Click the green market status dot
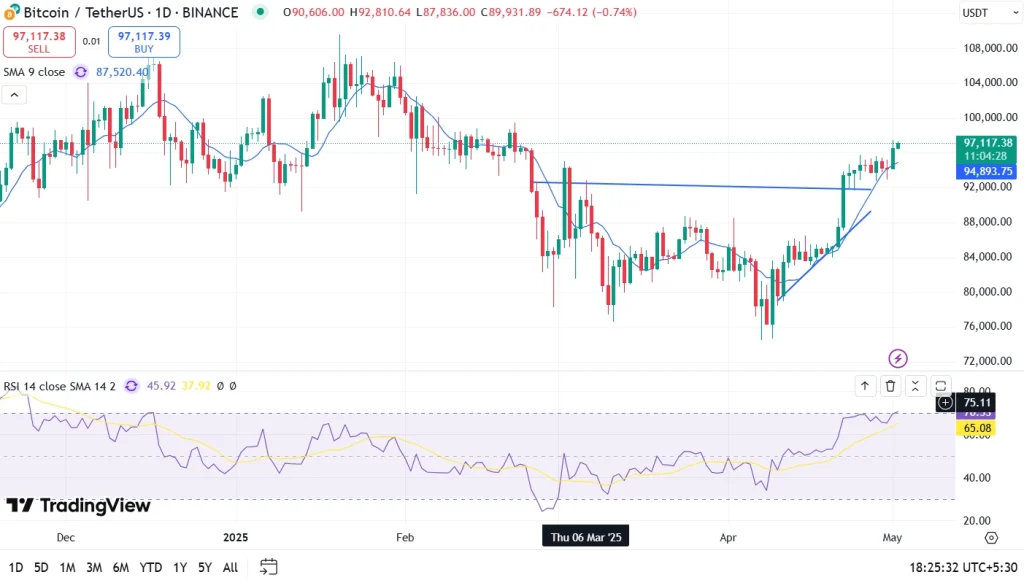 click(x=261, y=12)
